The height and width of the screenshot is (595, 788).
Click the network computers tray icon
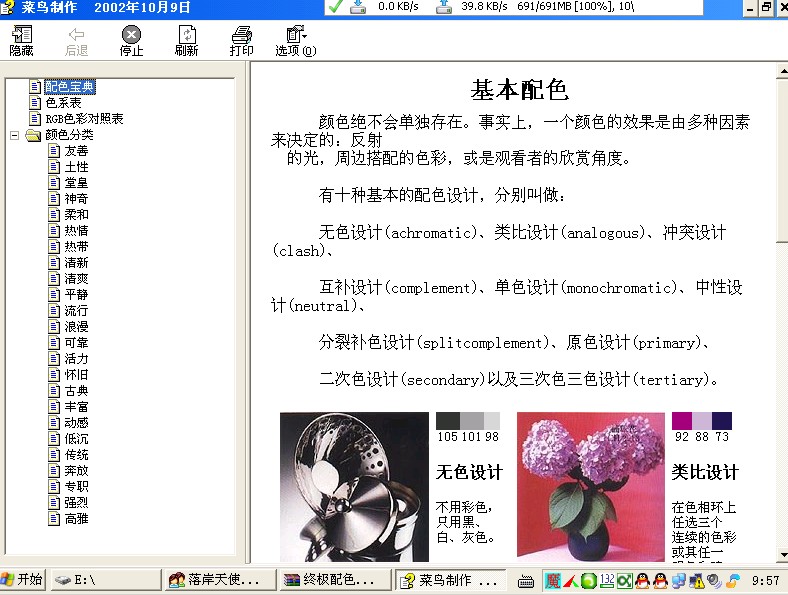pos(678,581)
